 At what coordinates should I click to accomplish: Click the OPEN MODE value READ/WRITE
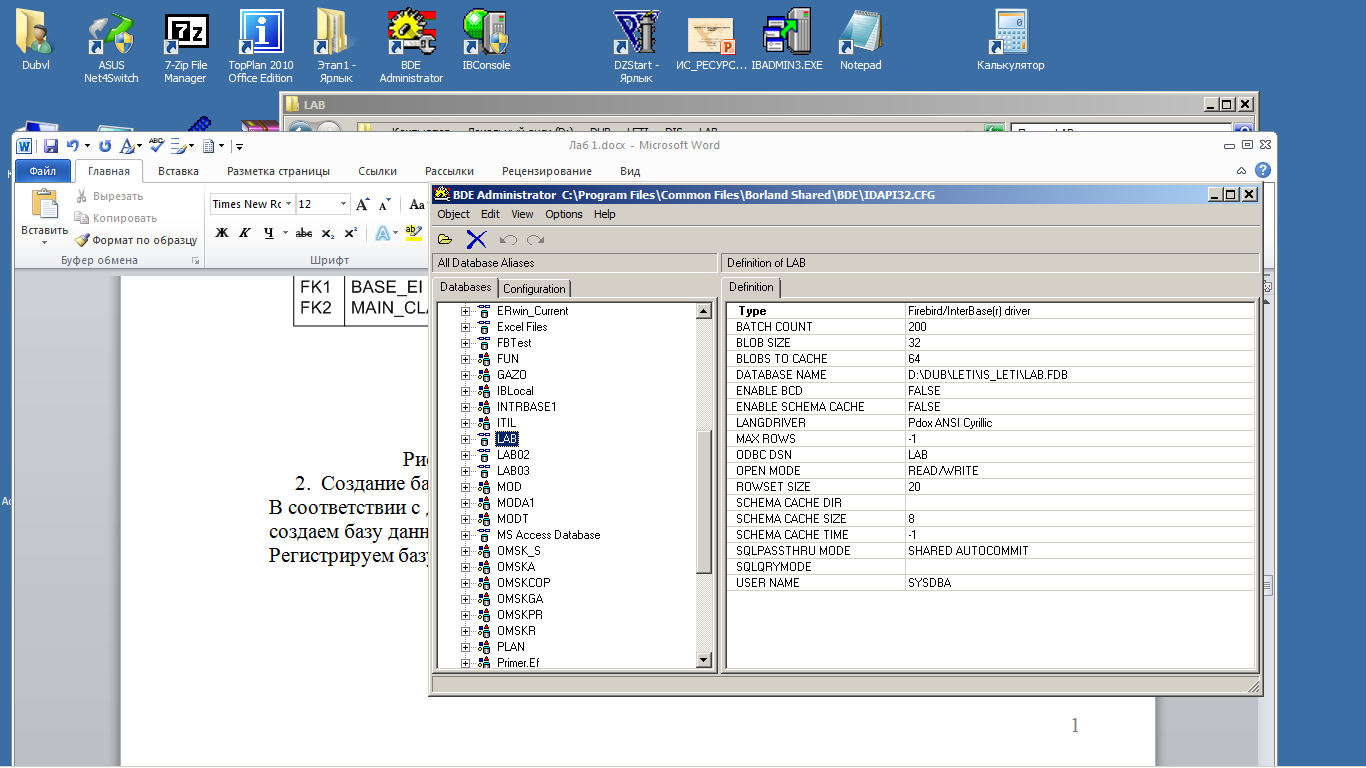(943, 471)
